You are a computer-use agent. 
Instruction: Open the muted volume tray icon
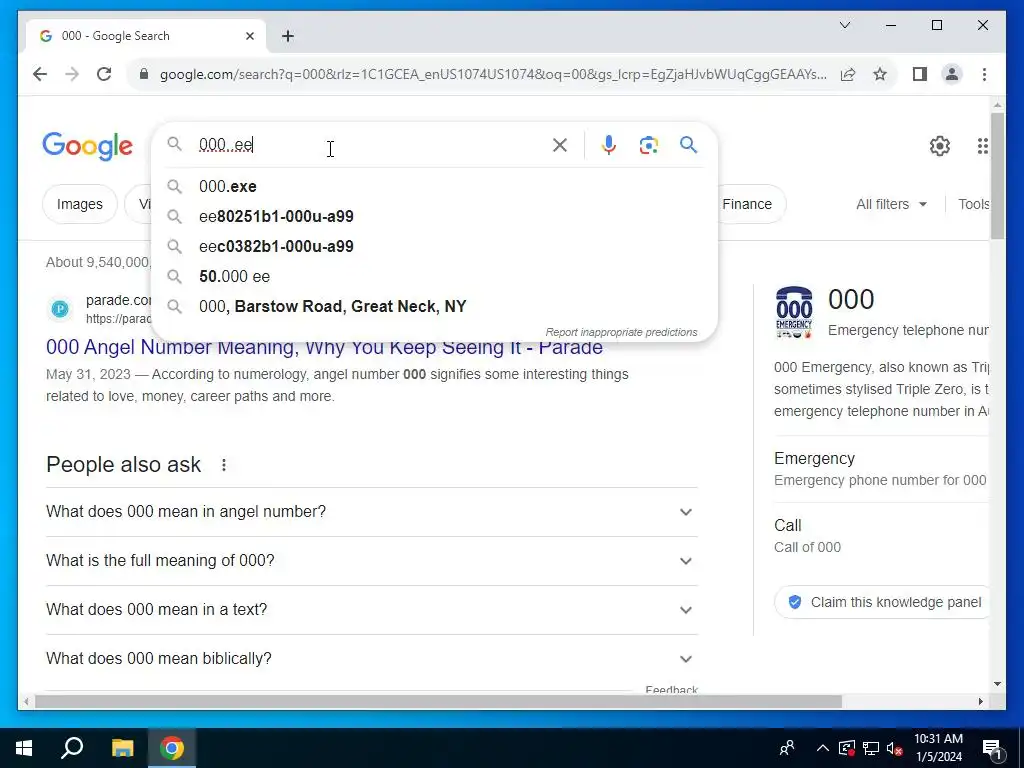pos(895,748)
